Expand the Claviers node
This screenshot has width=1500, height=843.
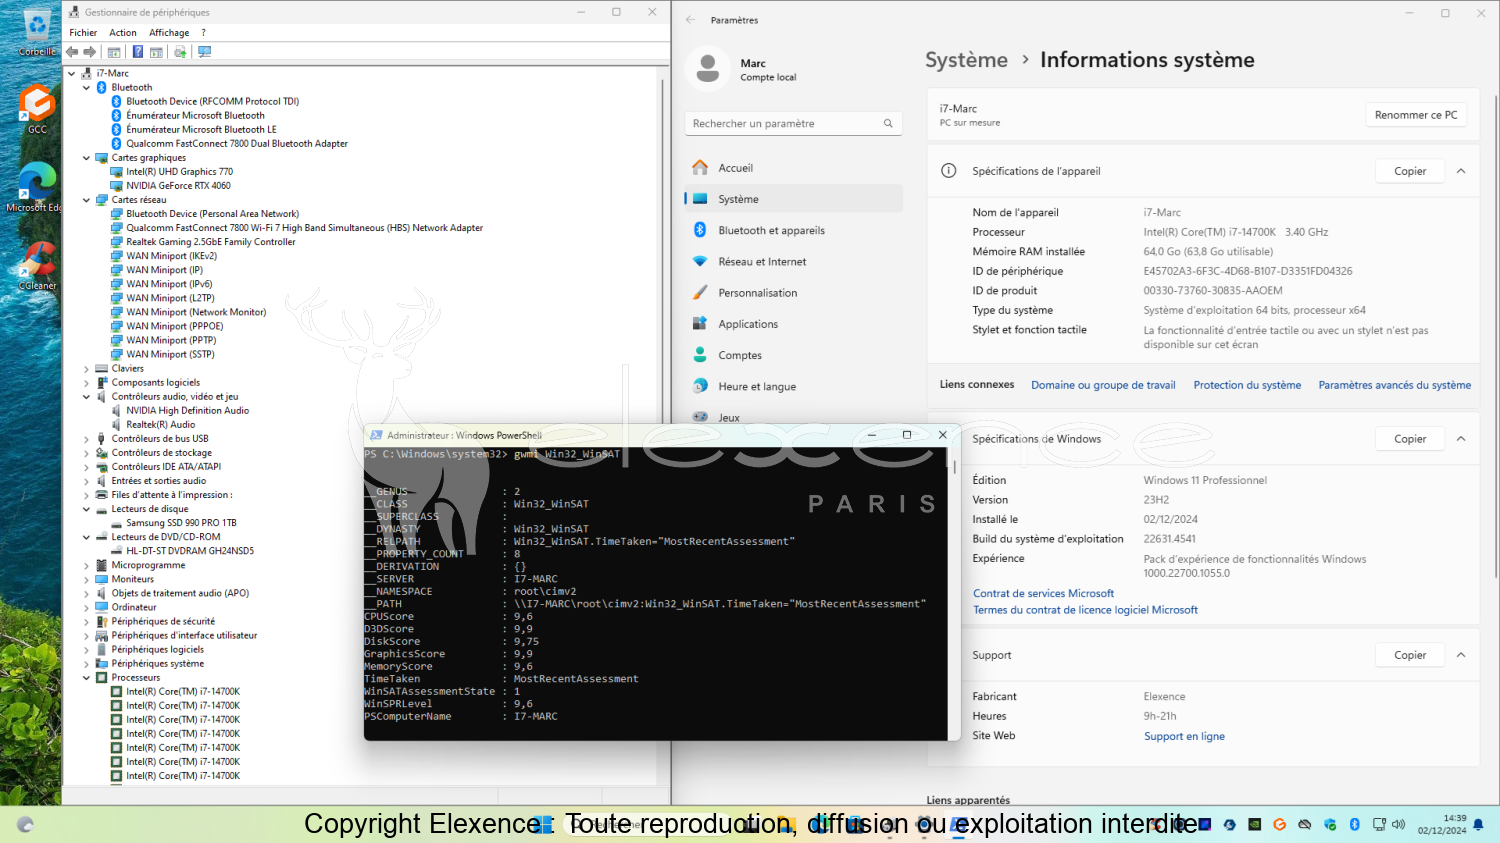(x=86, y=369)
